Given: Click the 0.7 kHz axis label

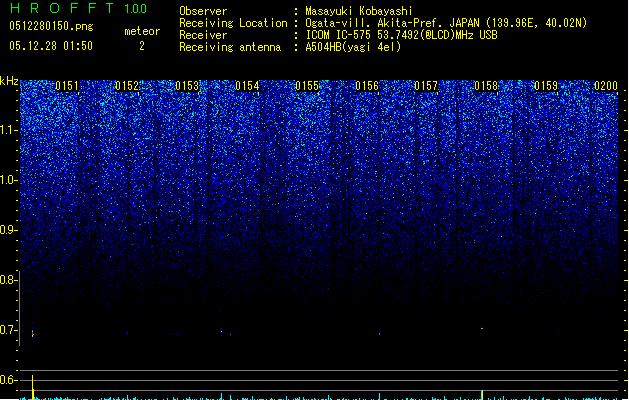Looking at the screenshot, I should (9, 330).
